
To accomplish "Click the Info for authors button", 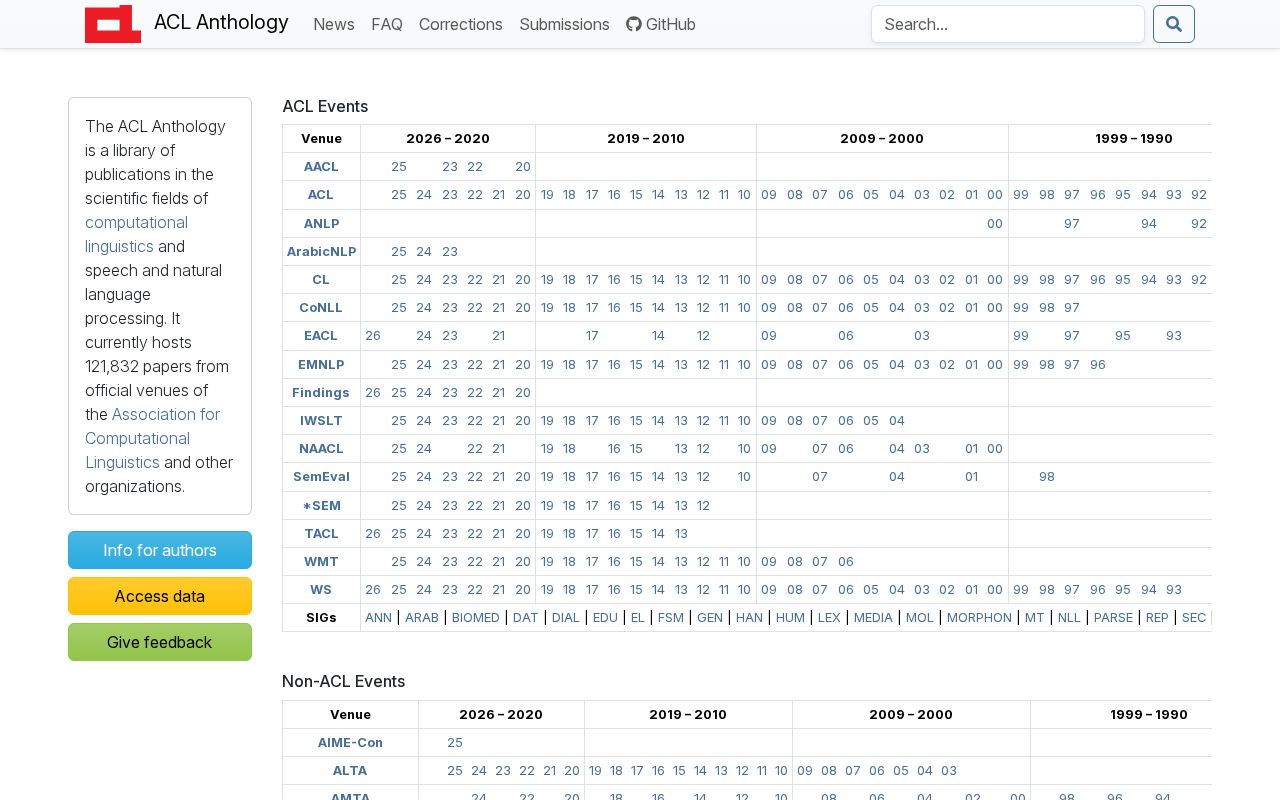I will tap(160, 550).
